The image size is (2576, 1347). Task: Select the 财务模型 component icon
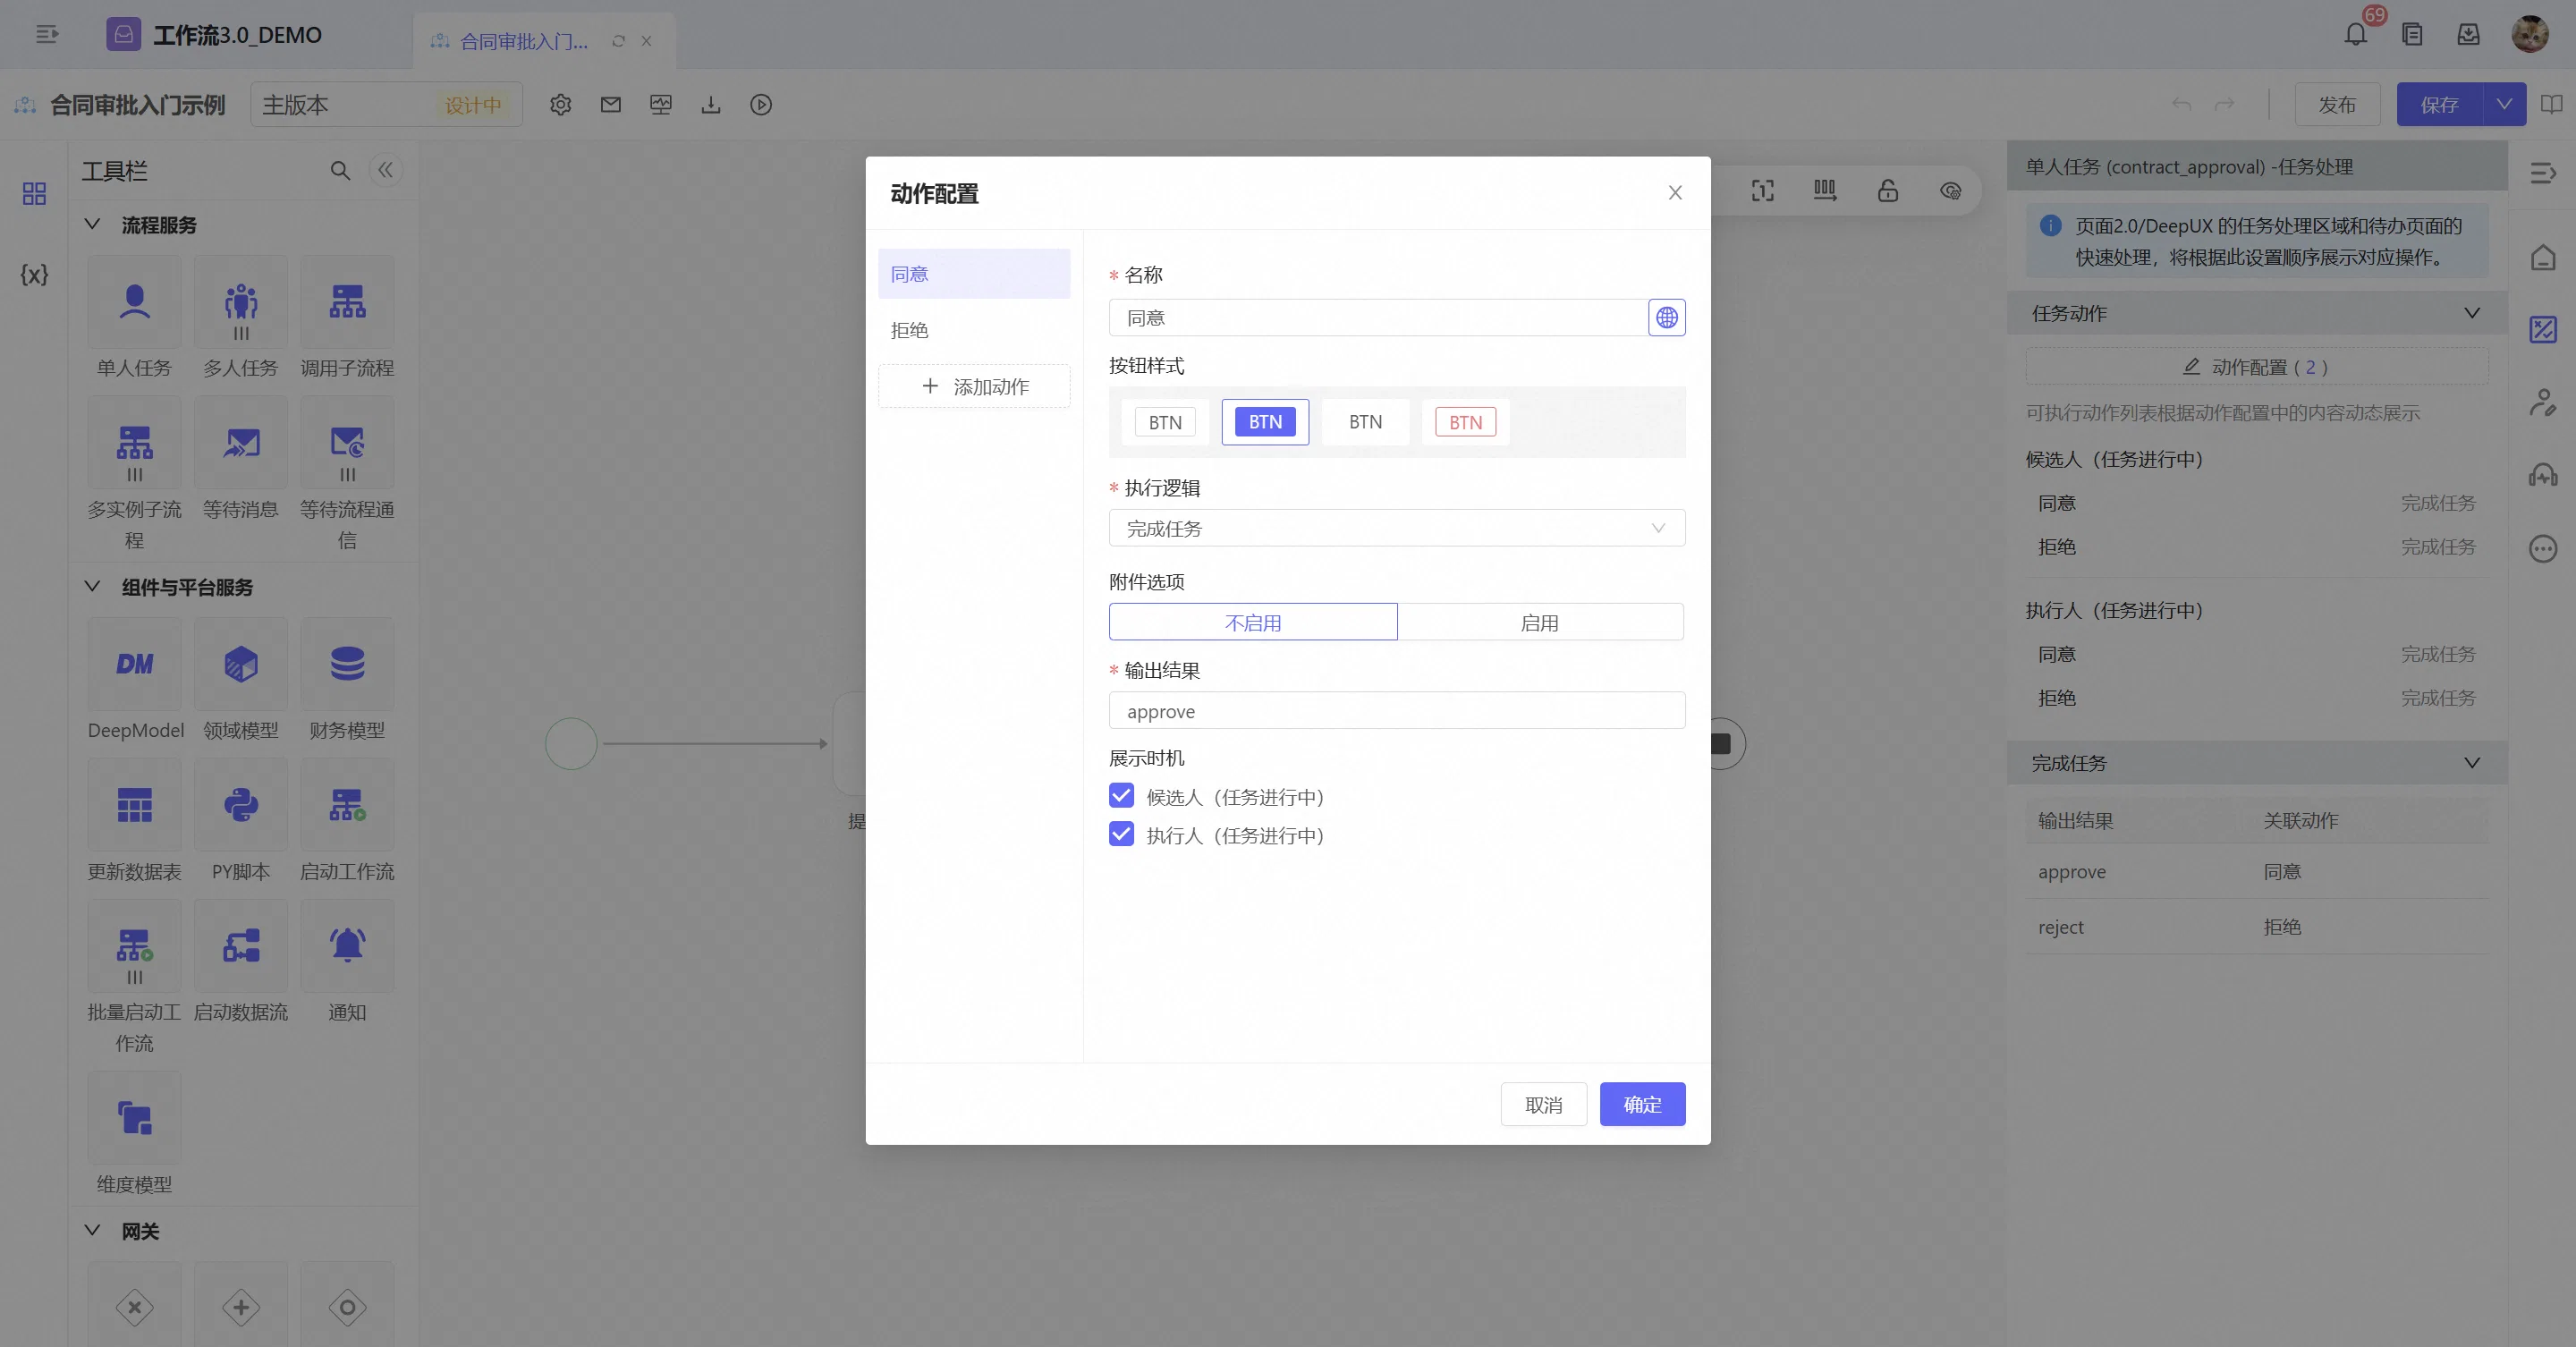pyautogui.click(x=347, y=664)
